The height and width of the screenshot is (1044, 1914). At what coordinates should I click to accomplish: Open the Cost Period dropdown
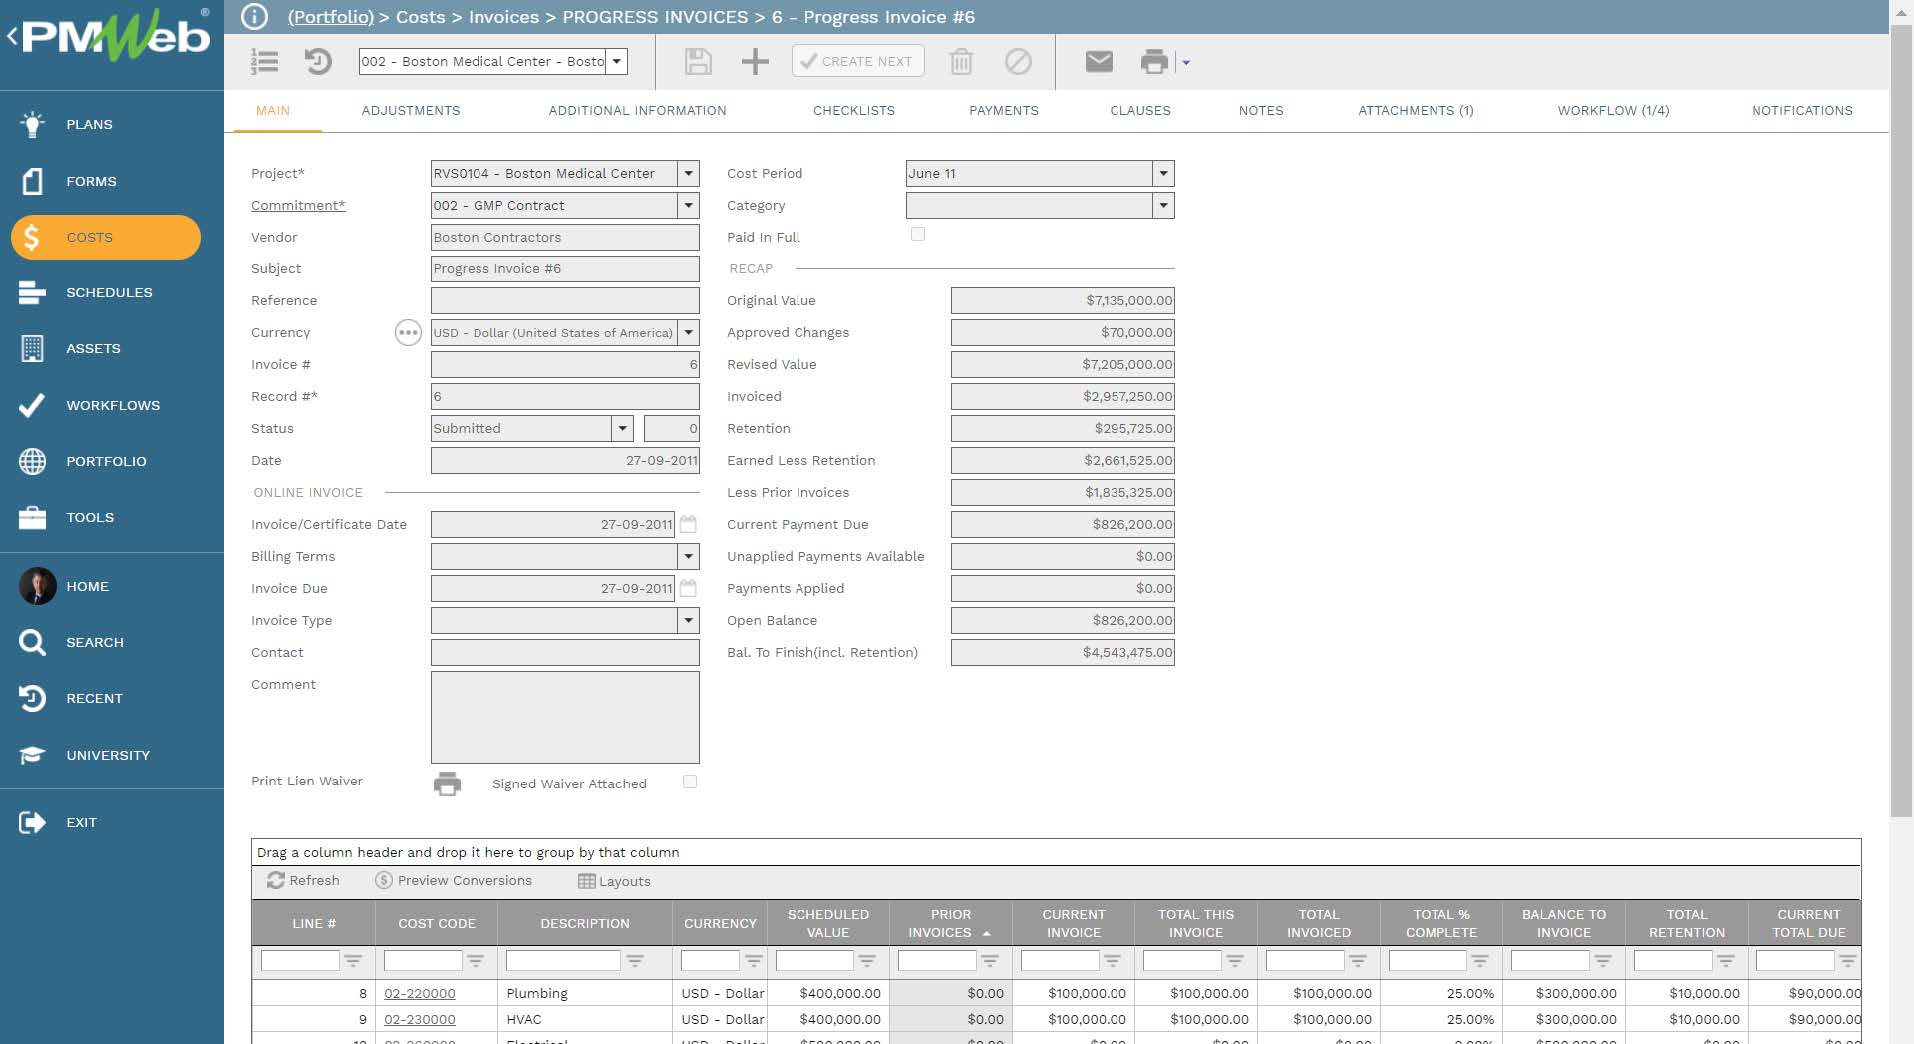pyautogui.click(x=1163, y=173)
